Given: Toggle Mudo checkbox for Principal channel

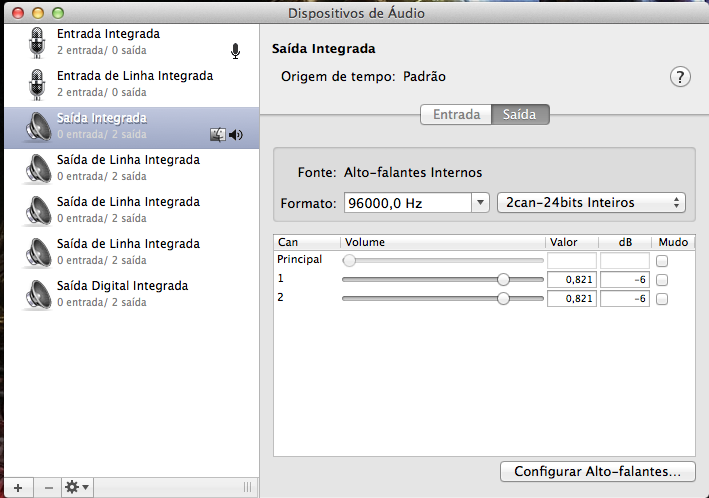Looking at the screenshot, I should (661, 261).
